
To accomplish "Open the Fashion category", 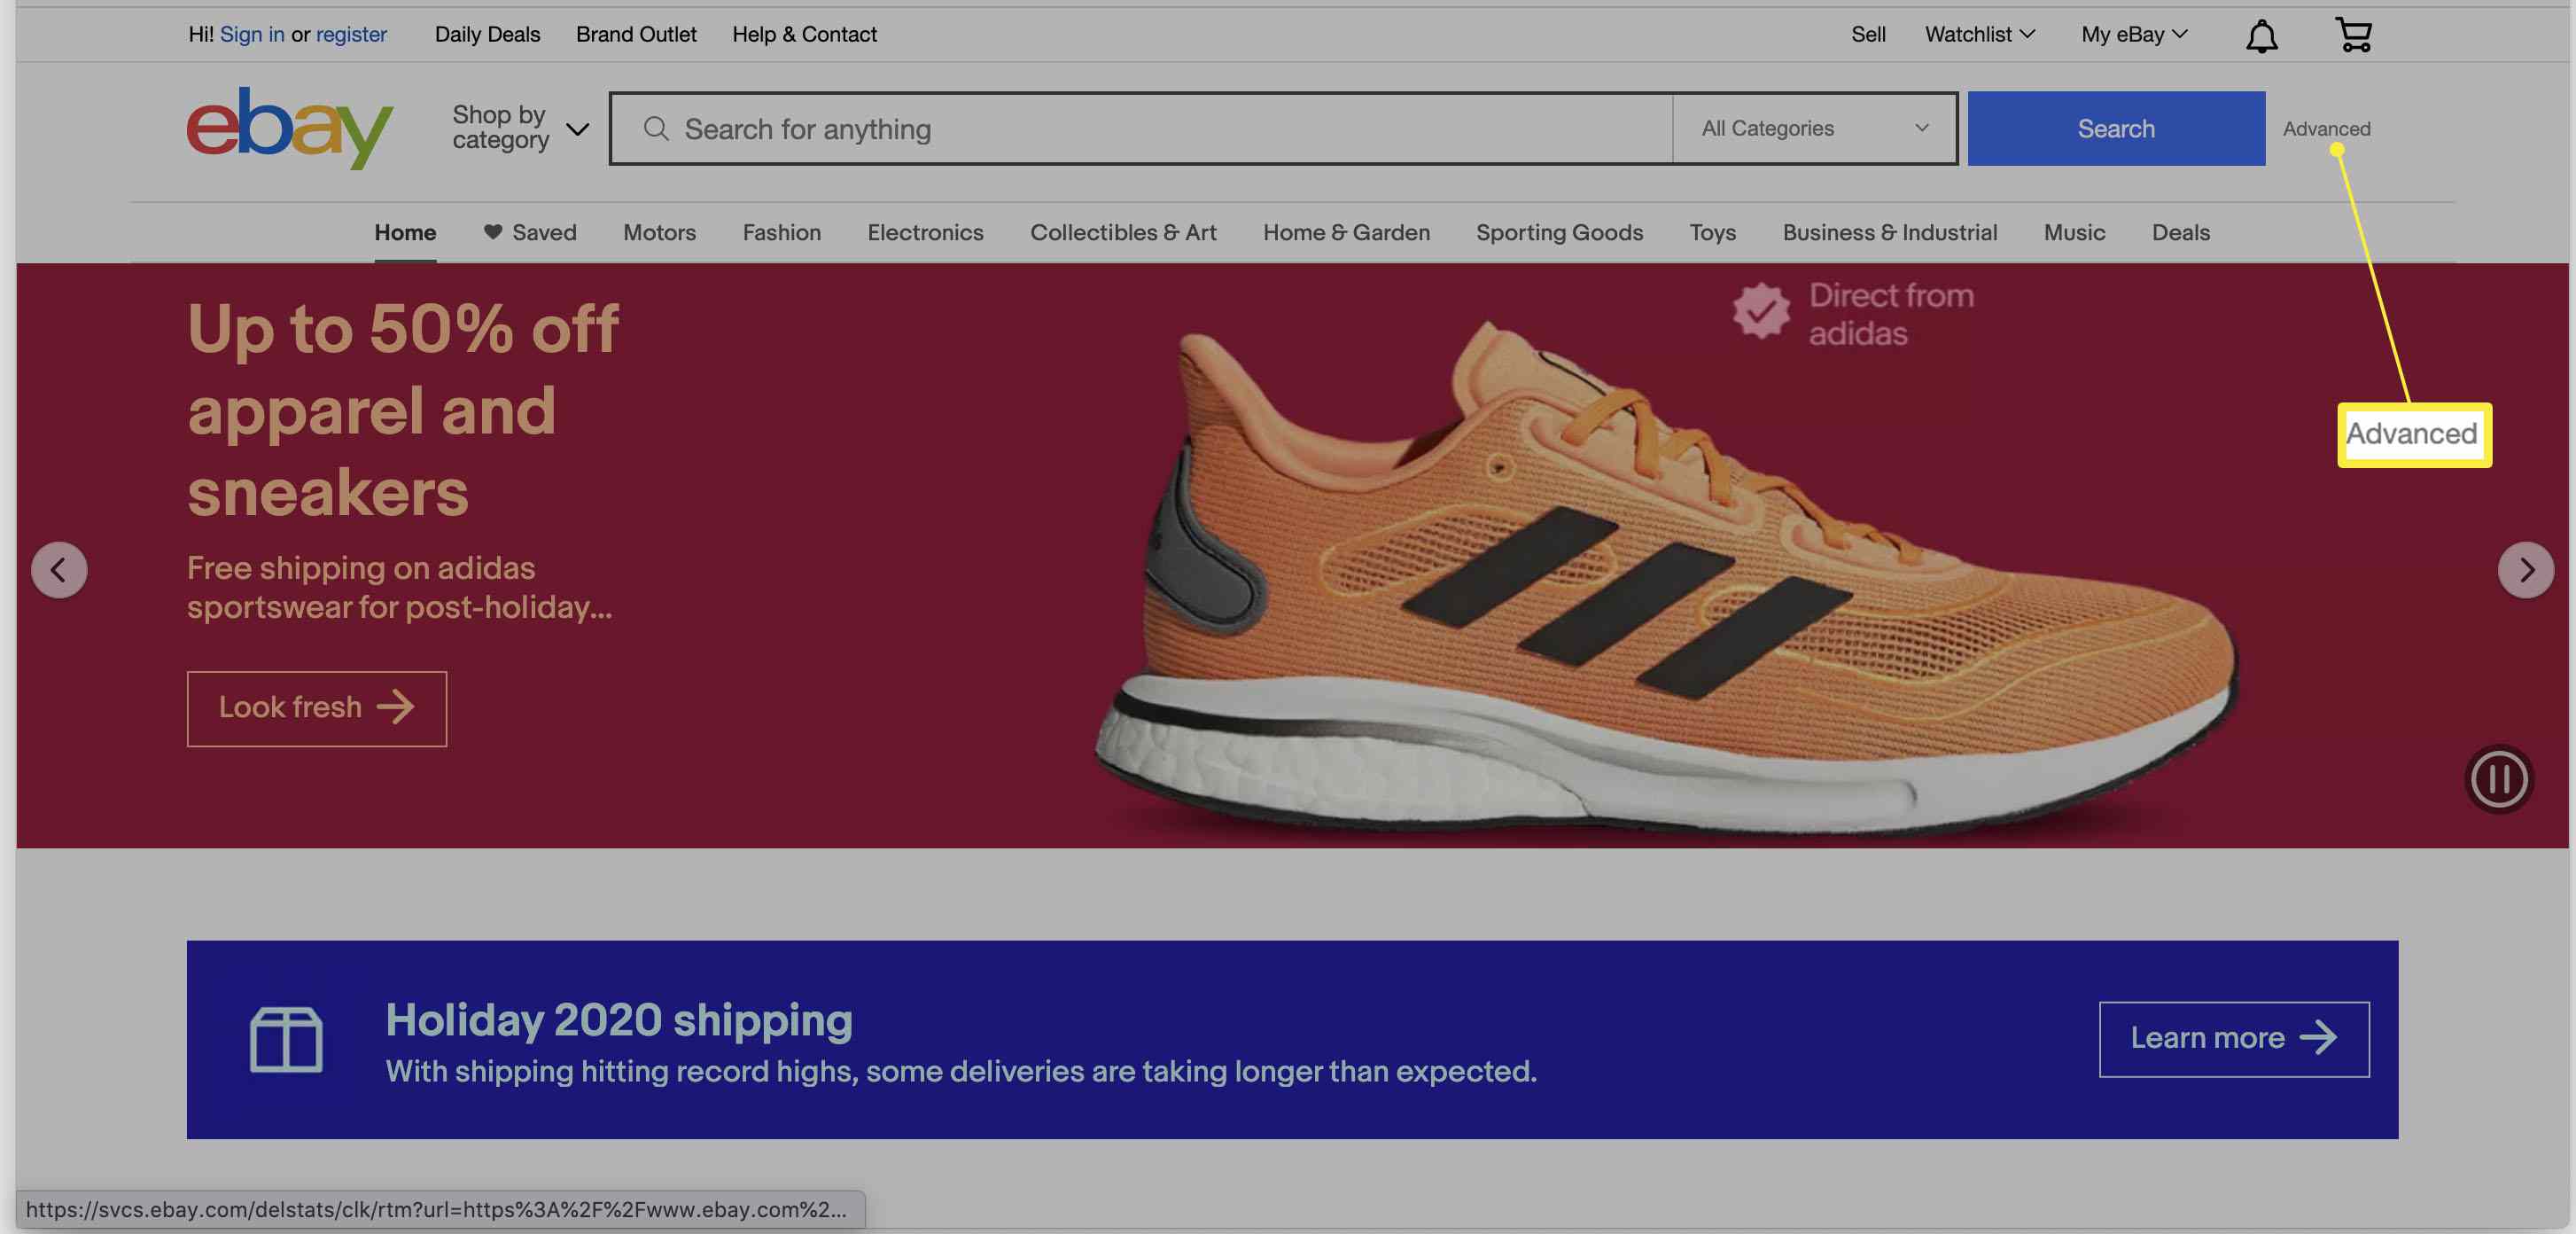I will click(x=781, y=232).
